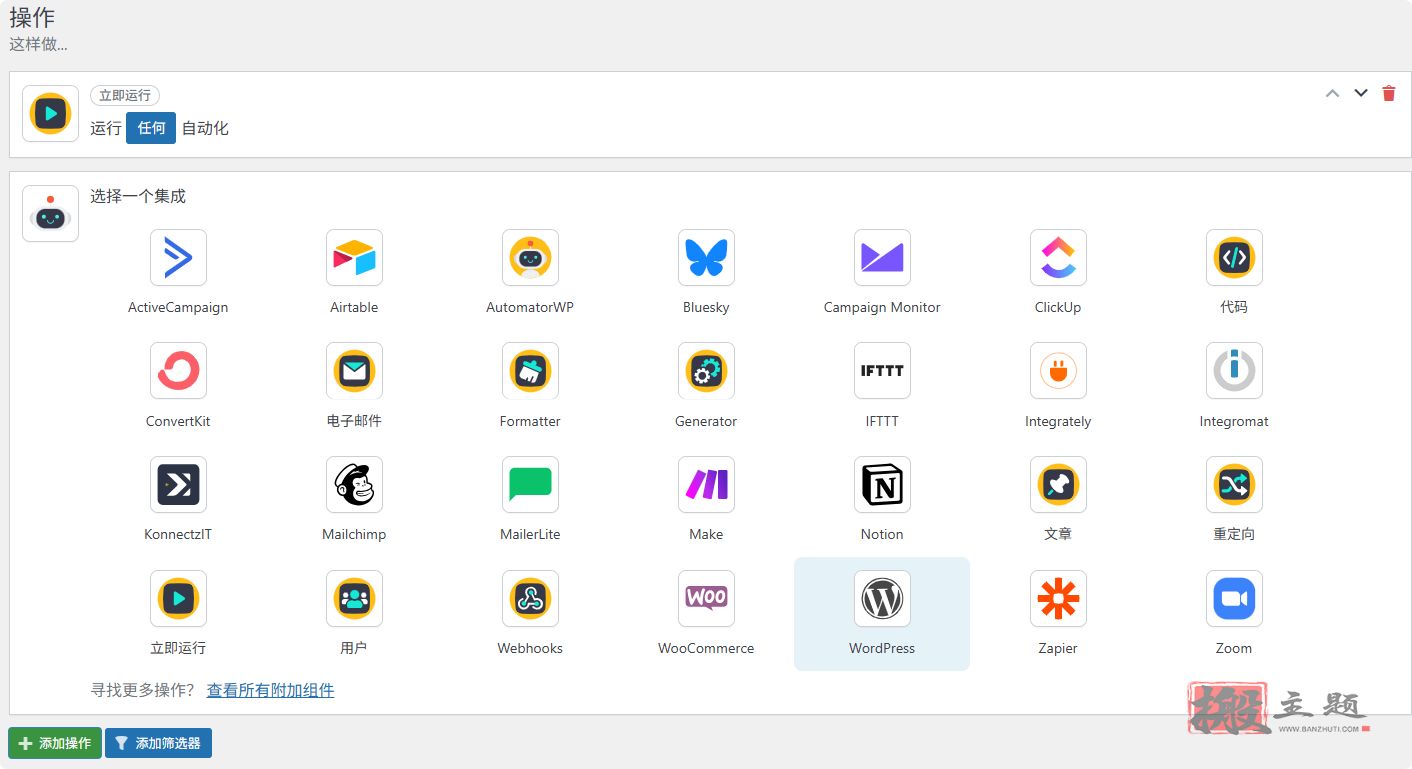The image size is (1412, 769).
Task: Pick the Zapier integration icon
Action: tap(1058, 599)
